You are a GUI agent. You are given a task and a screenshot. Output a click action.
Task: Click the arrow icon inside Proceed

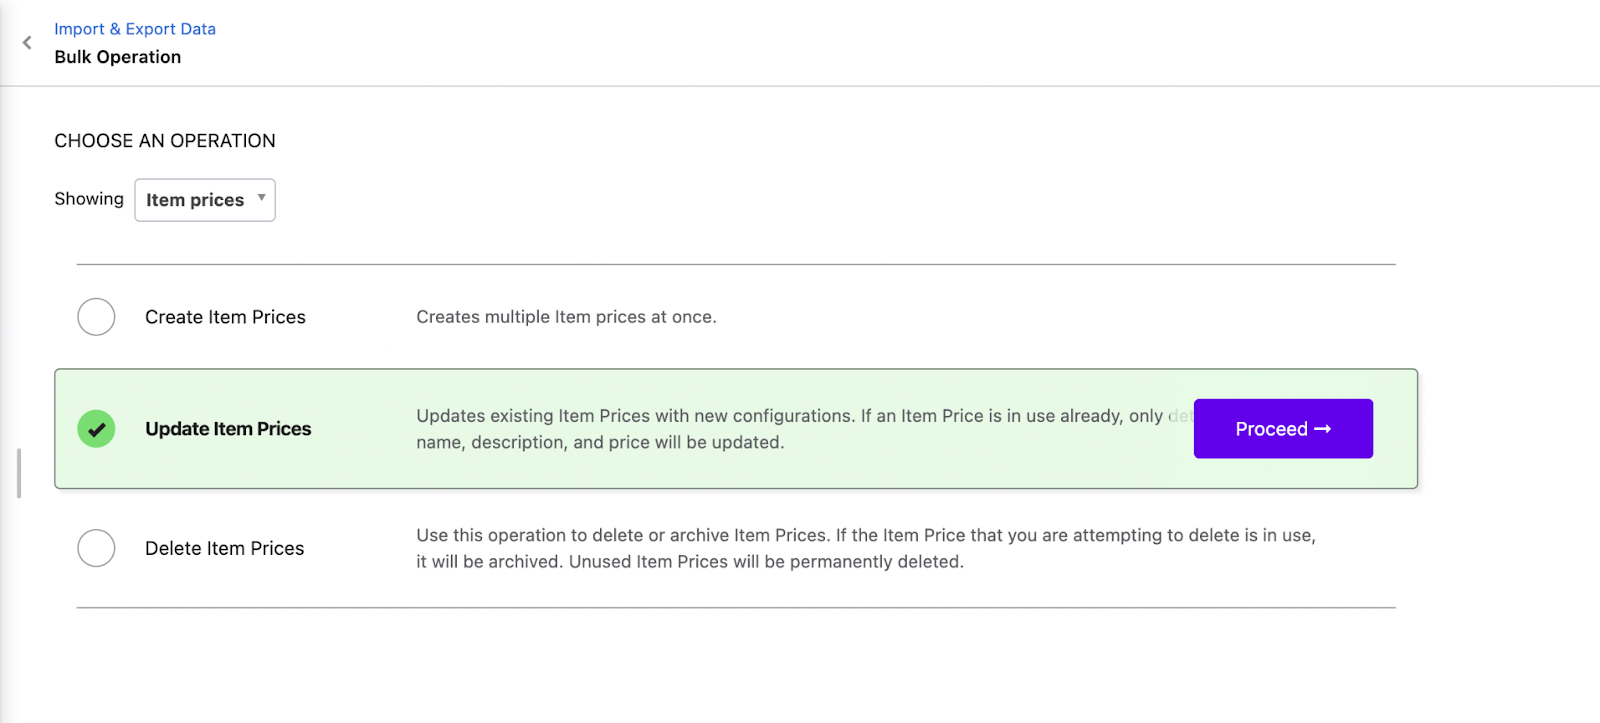pos(1323,429)
